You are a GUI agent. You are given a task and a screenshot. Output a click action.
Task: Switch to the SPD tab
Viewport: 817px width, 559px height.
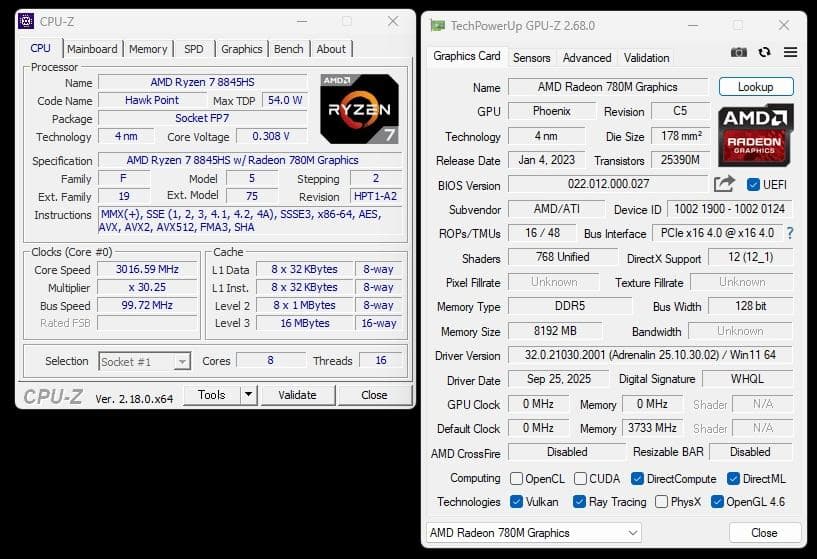tap(194, 49)
